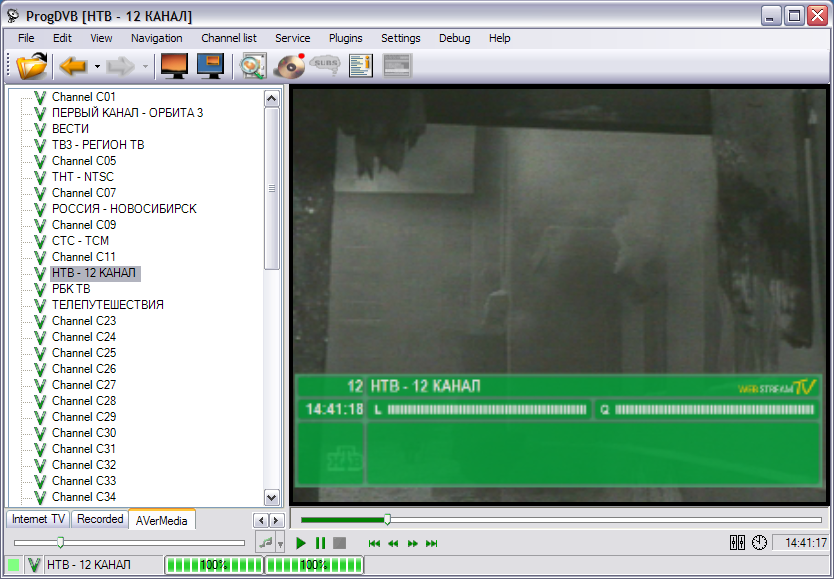This screenshot has width=834, height=579.
Task: Click the channel list scroll down arrow
Action: pyautogui.click(x=272, y=498)
